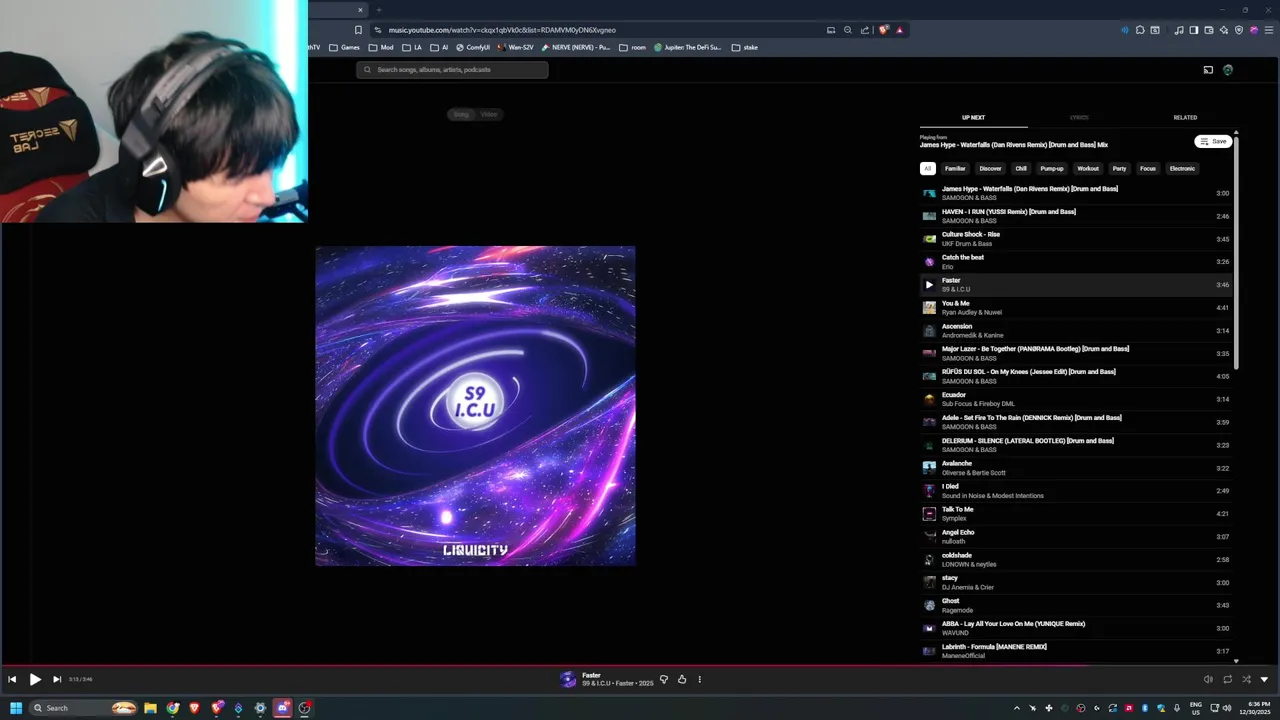
Task: Click the volume speaker icon in player bar
Action: [x=1208, y=679]
